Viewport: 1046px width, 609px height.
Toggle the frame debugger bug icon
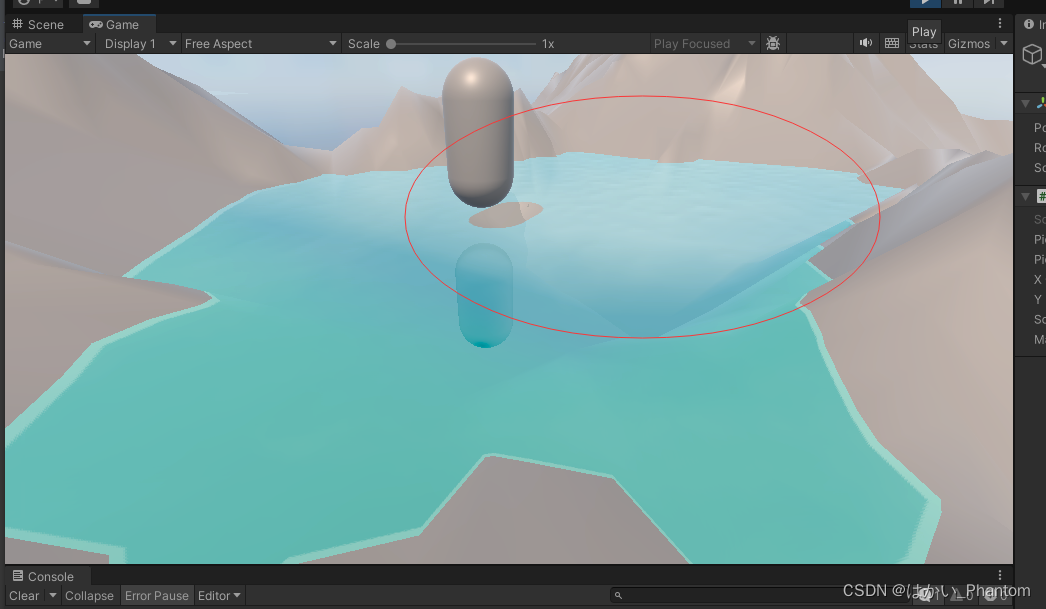[x=773, y=44]
